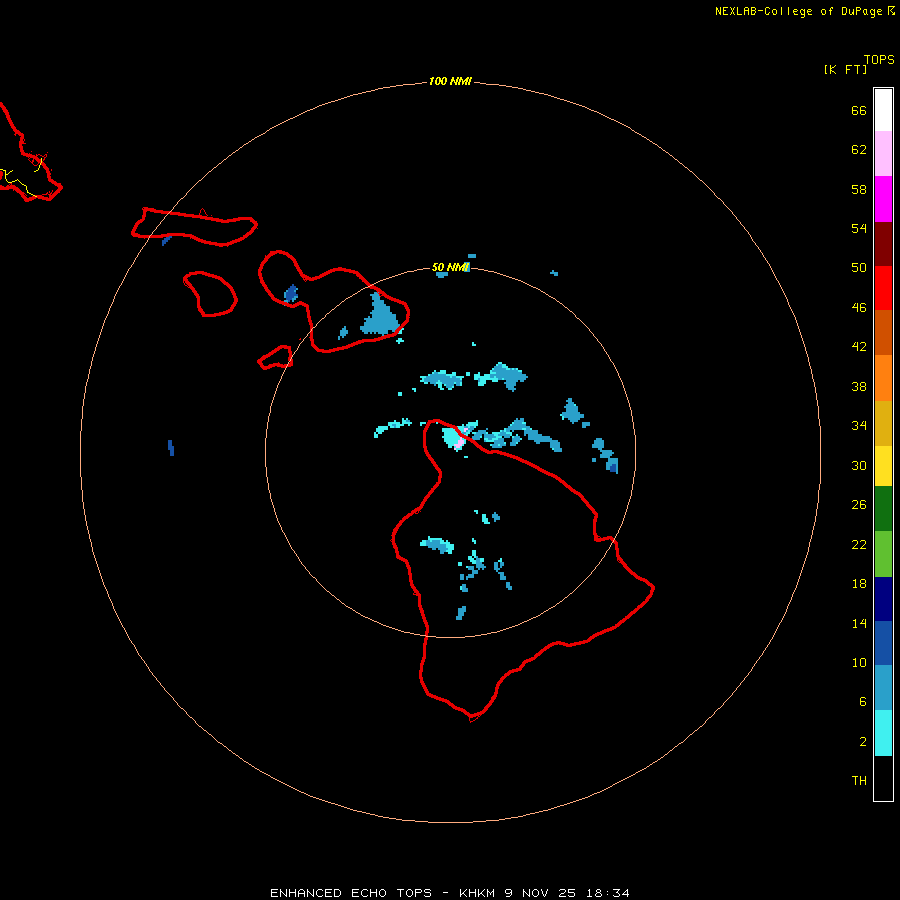Click the navy 22 kft legend swatch

click(x=883, y=599)
